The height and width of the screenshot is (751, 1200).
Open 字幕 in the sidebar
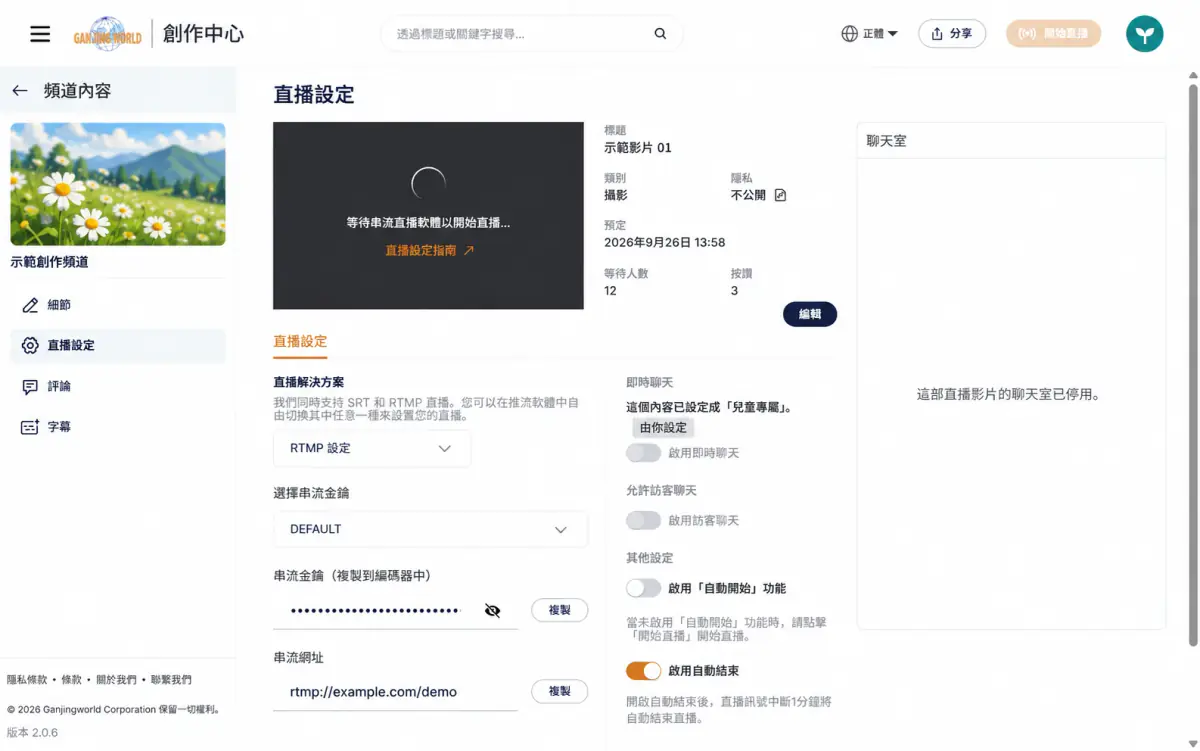coord(118,427)
